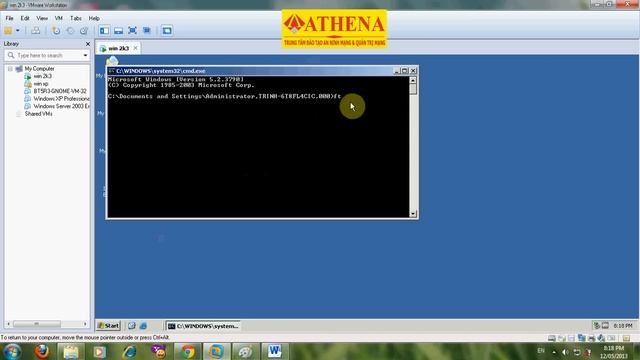Select My Computer in the library
Image resolution: width=640 pixels, height=360 pixels.
click(x=39, y=69)
